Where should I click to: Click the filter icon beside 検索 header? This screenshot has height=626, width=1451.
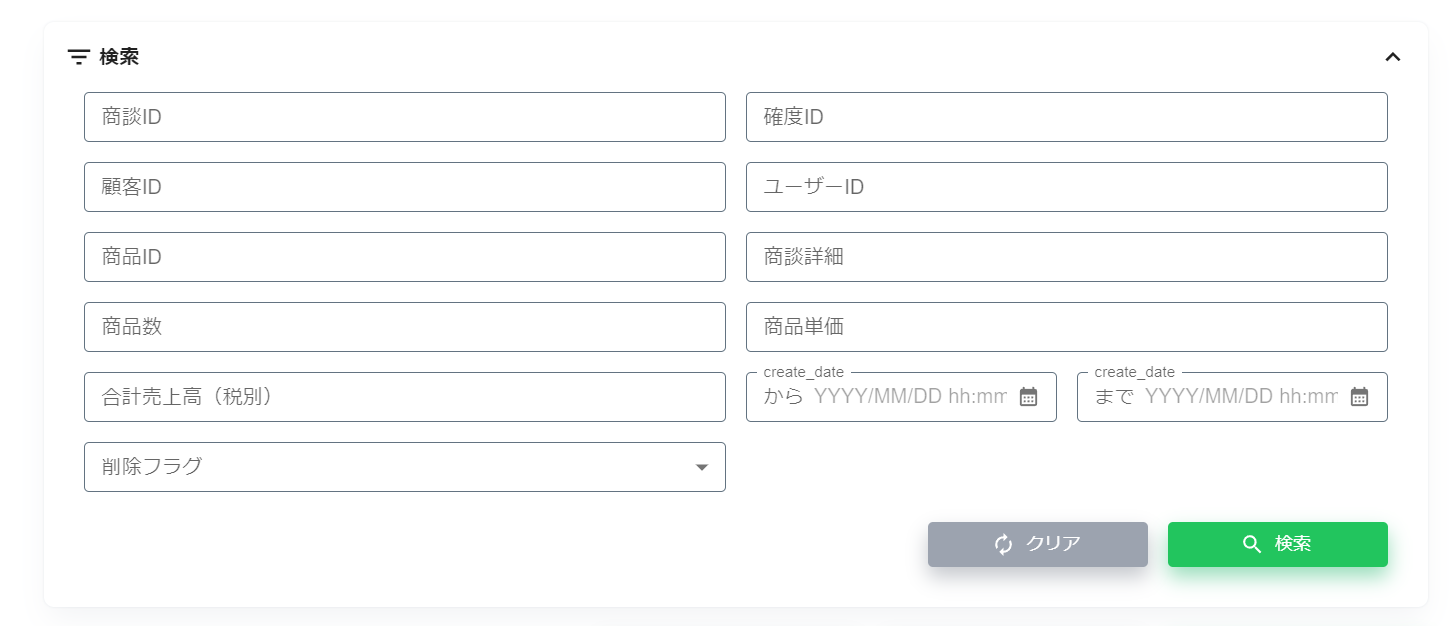[78, 57]
